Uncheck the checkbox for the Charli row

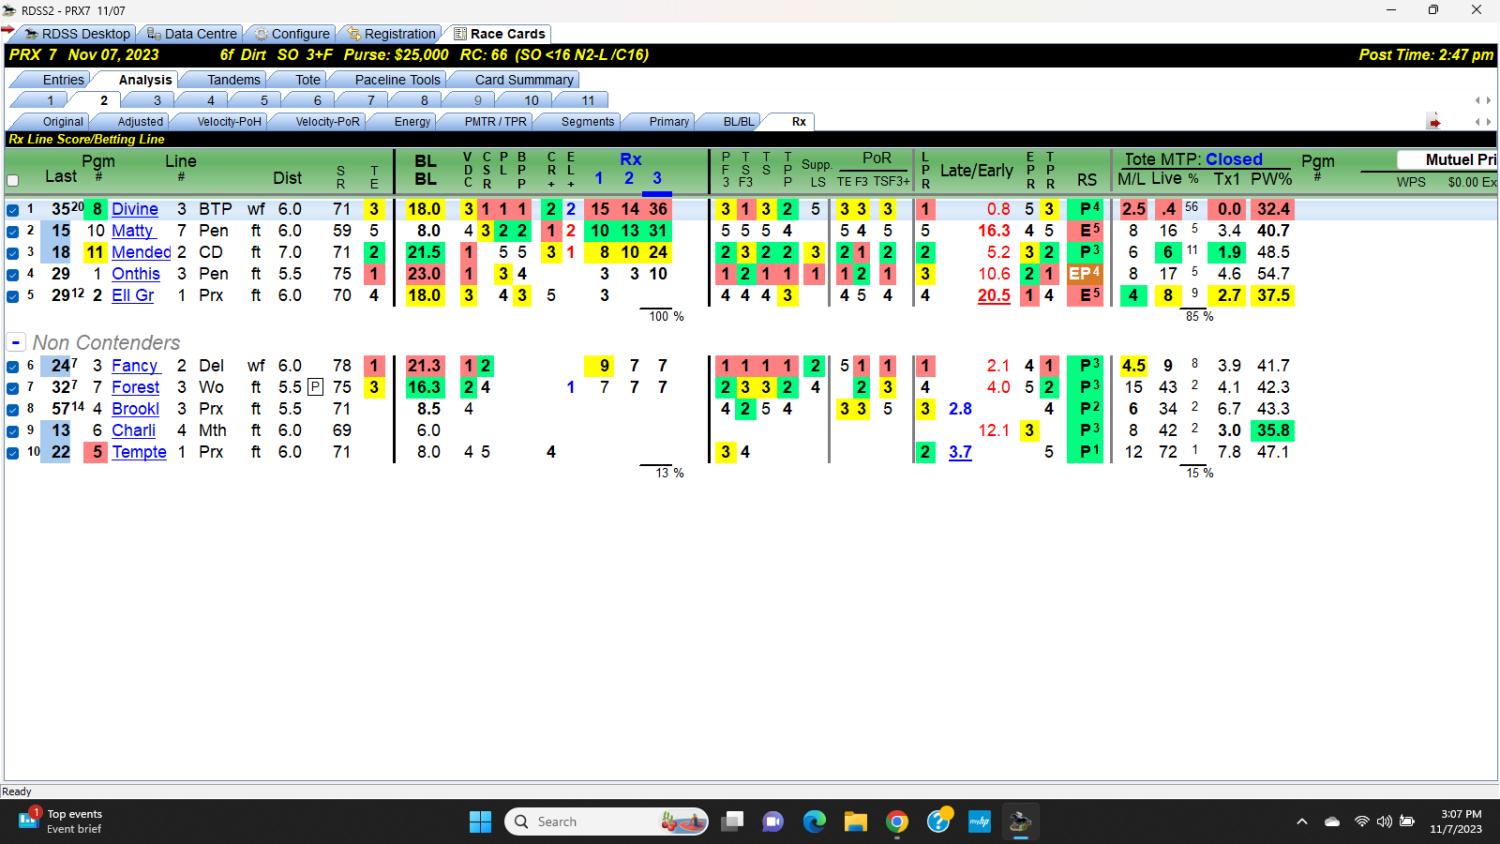pos(13,431)
